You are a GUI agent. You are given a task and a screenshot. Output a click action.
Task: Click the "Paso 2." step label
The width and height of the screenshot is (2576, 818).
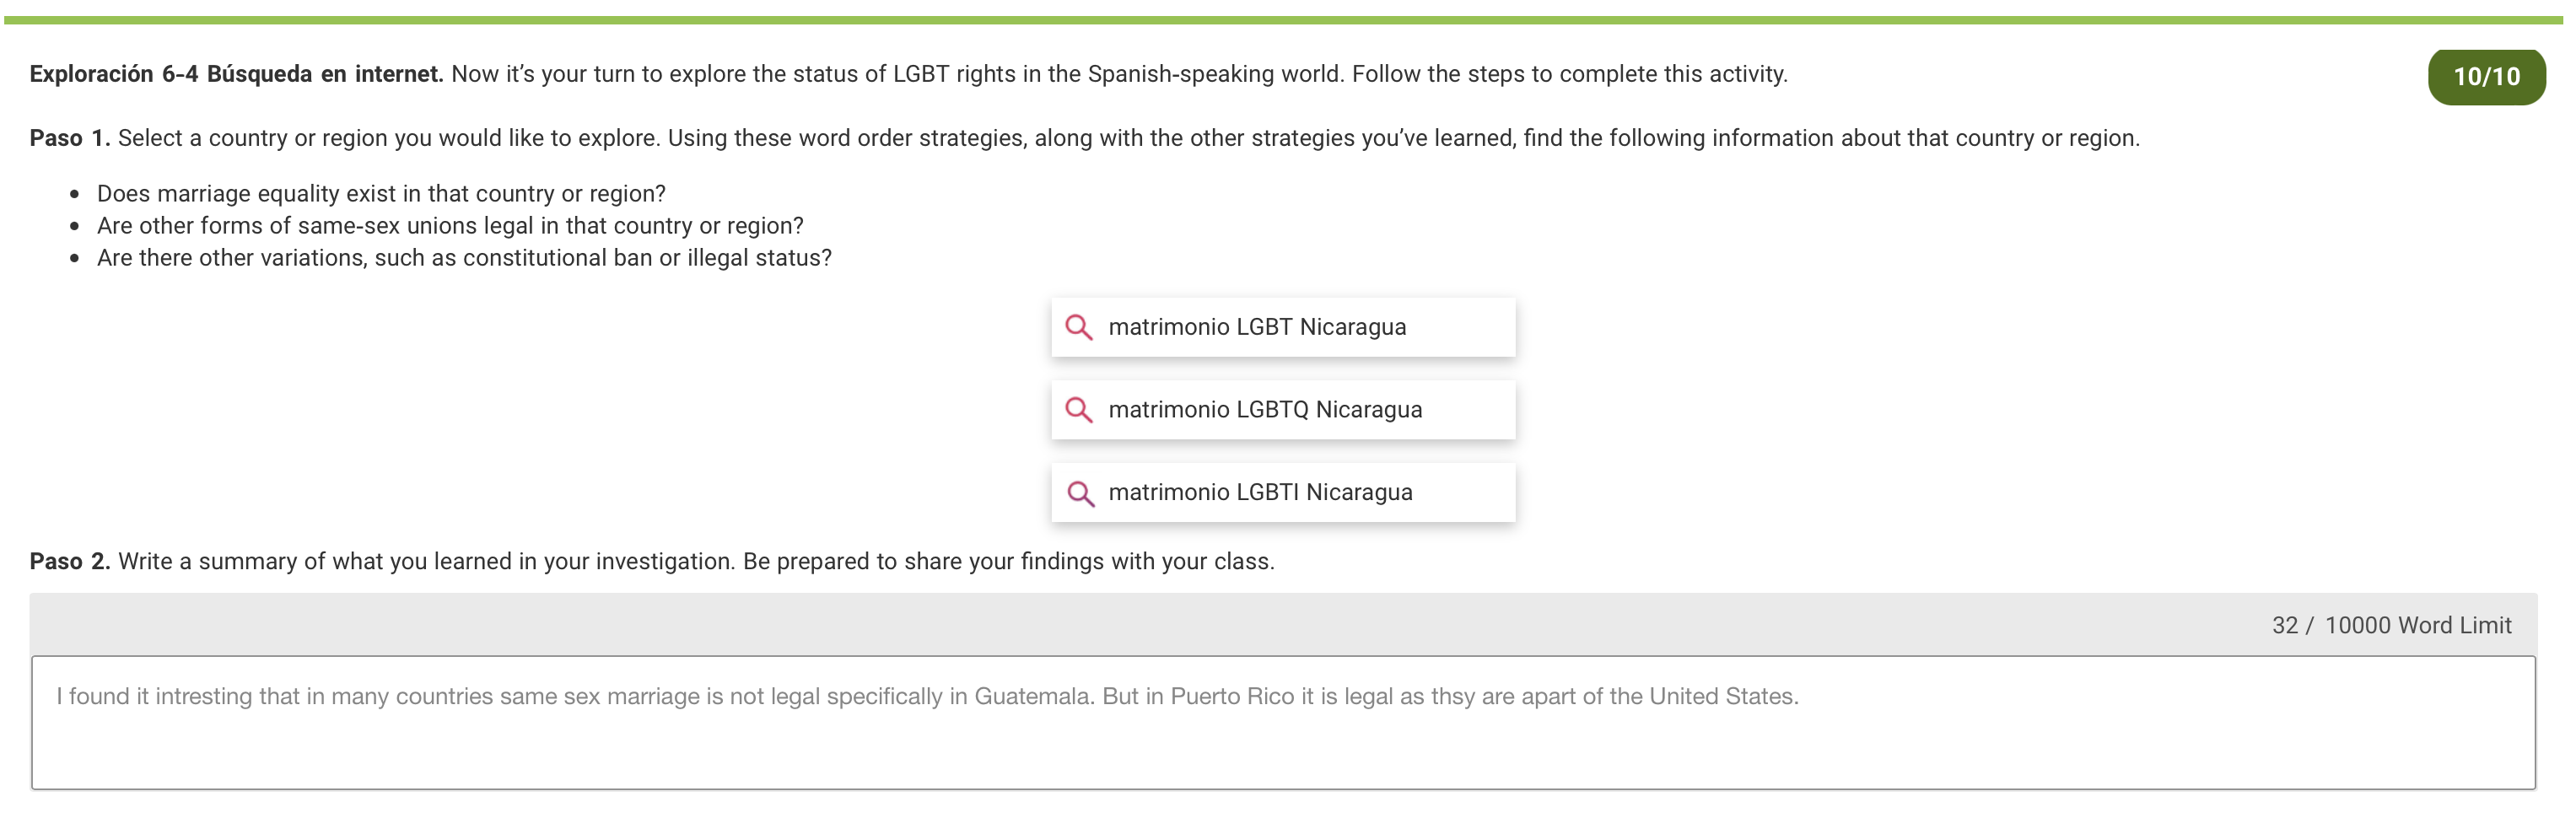pos(70,562)
